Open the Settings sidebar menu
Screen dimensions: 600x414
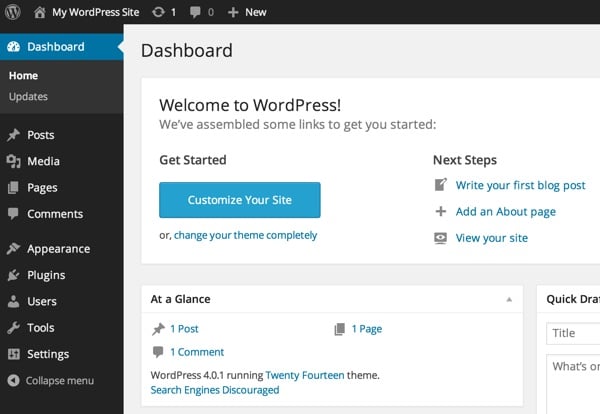[48, 354]
